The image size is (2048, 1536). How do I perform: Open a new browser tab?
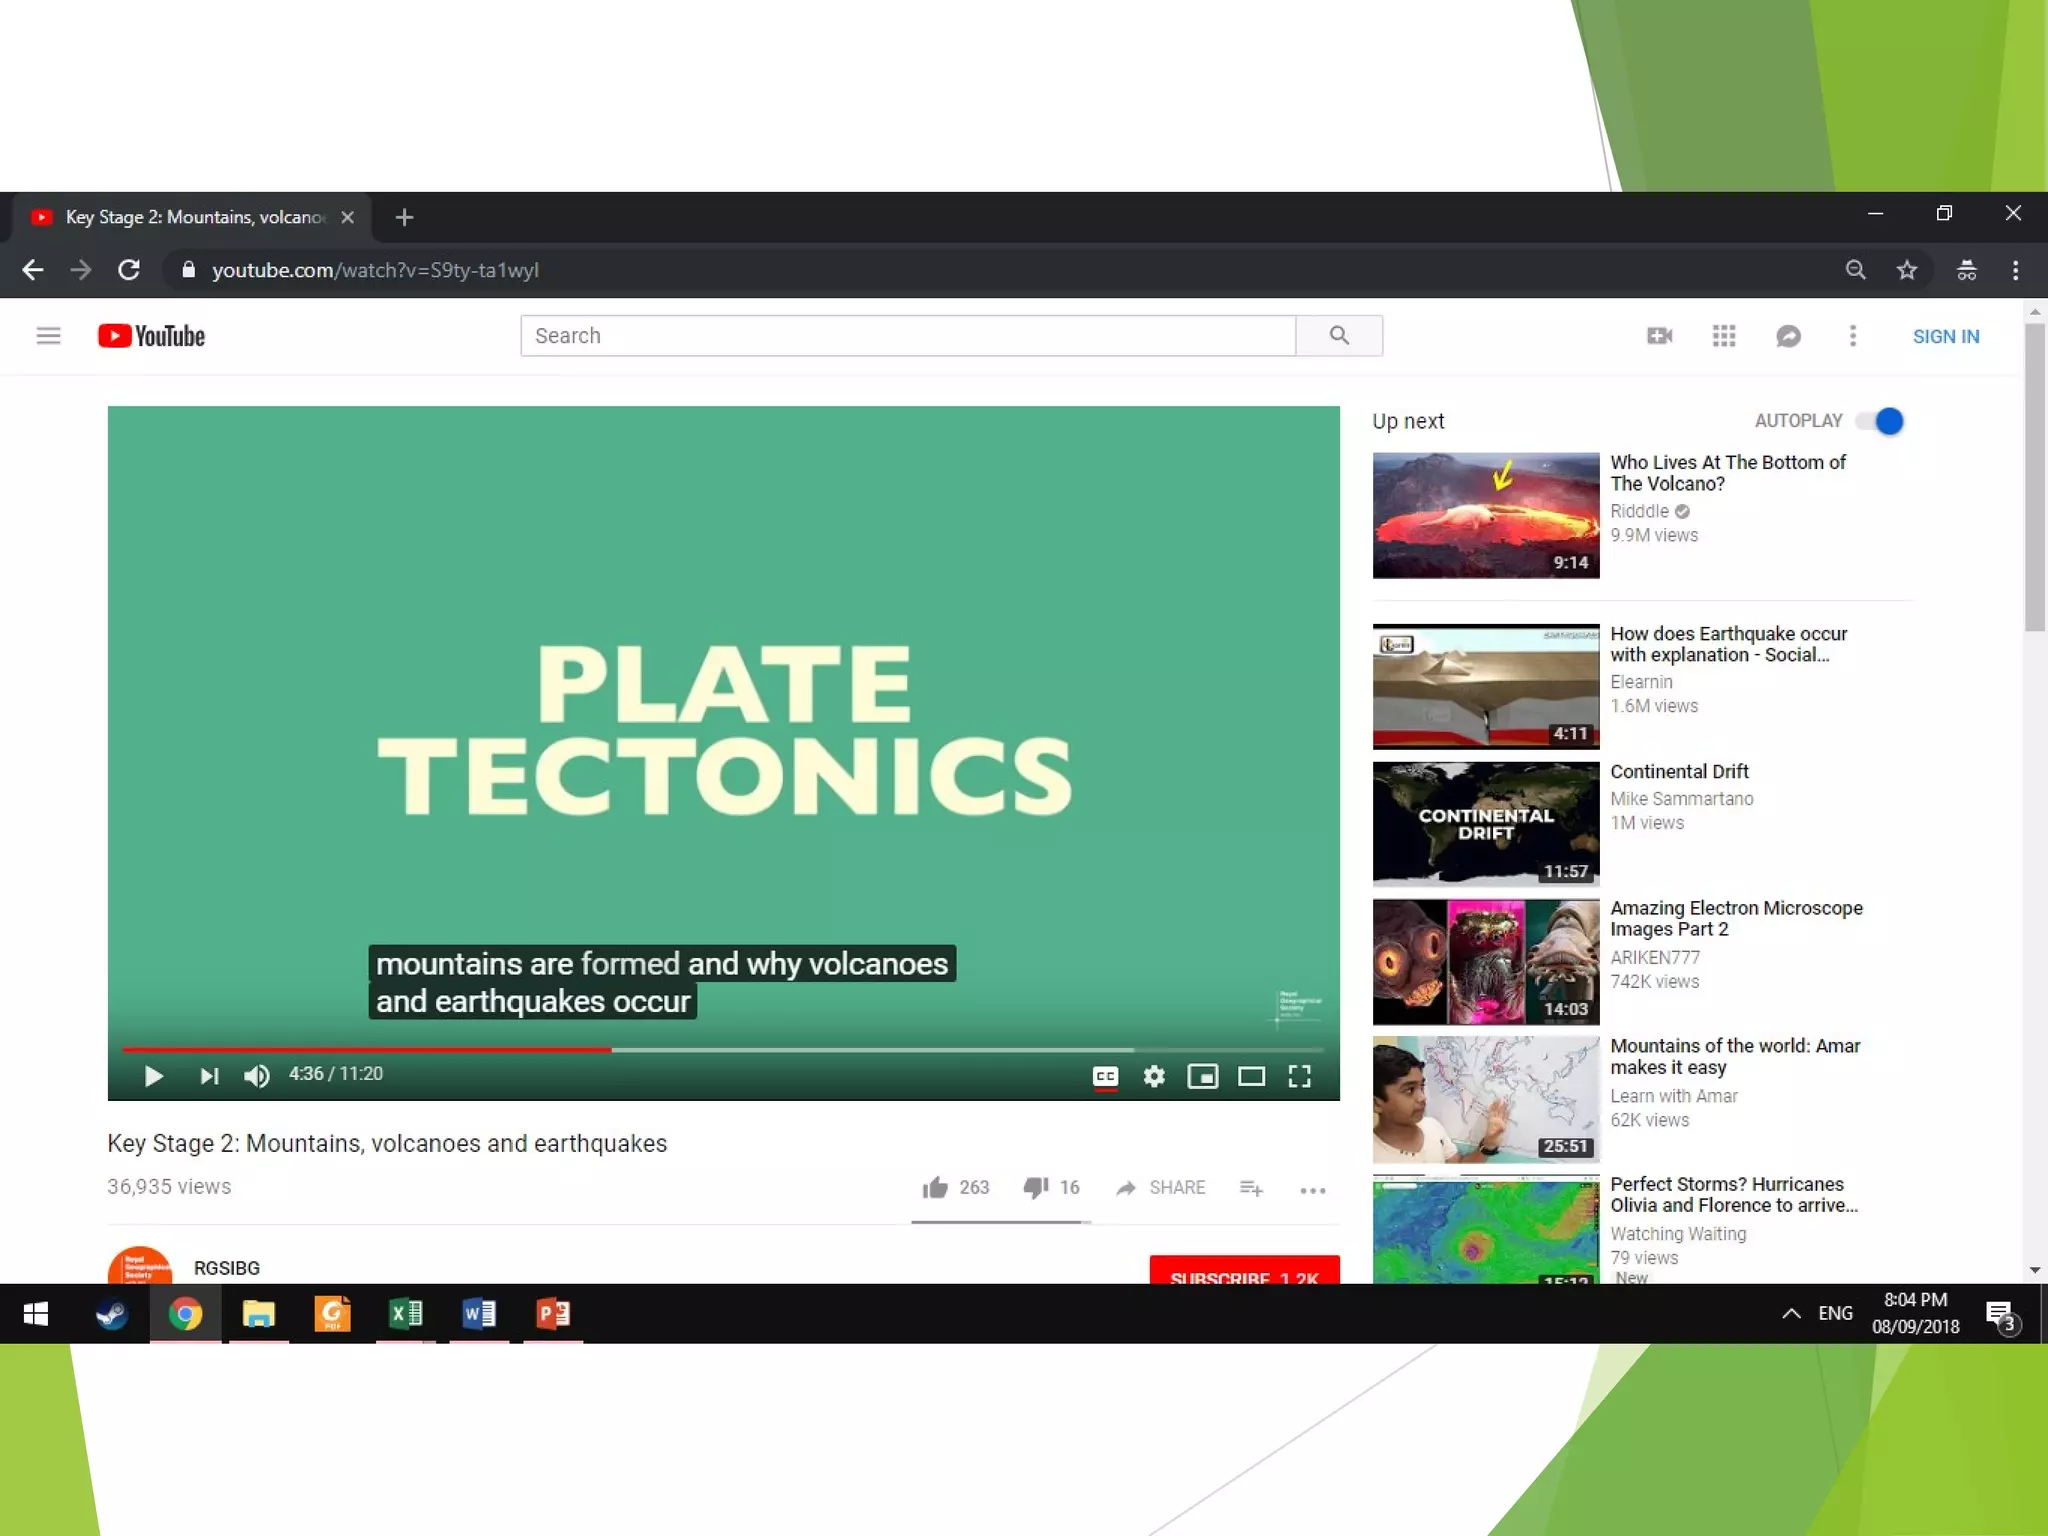pyautogui.click(x=404, y=217)
